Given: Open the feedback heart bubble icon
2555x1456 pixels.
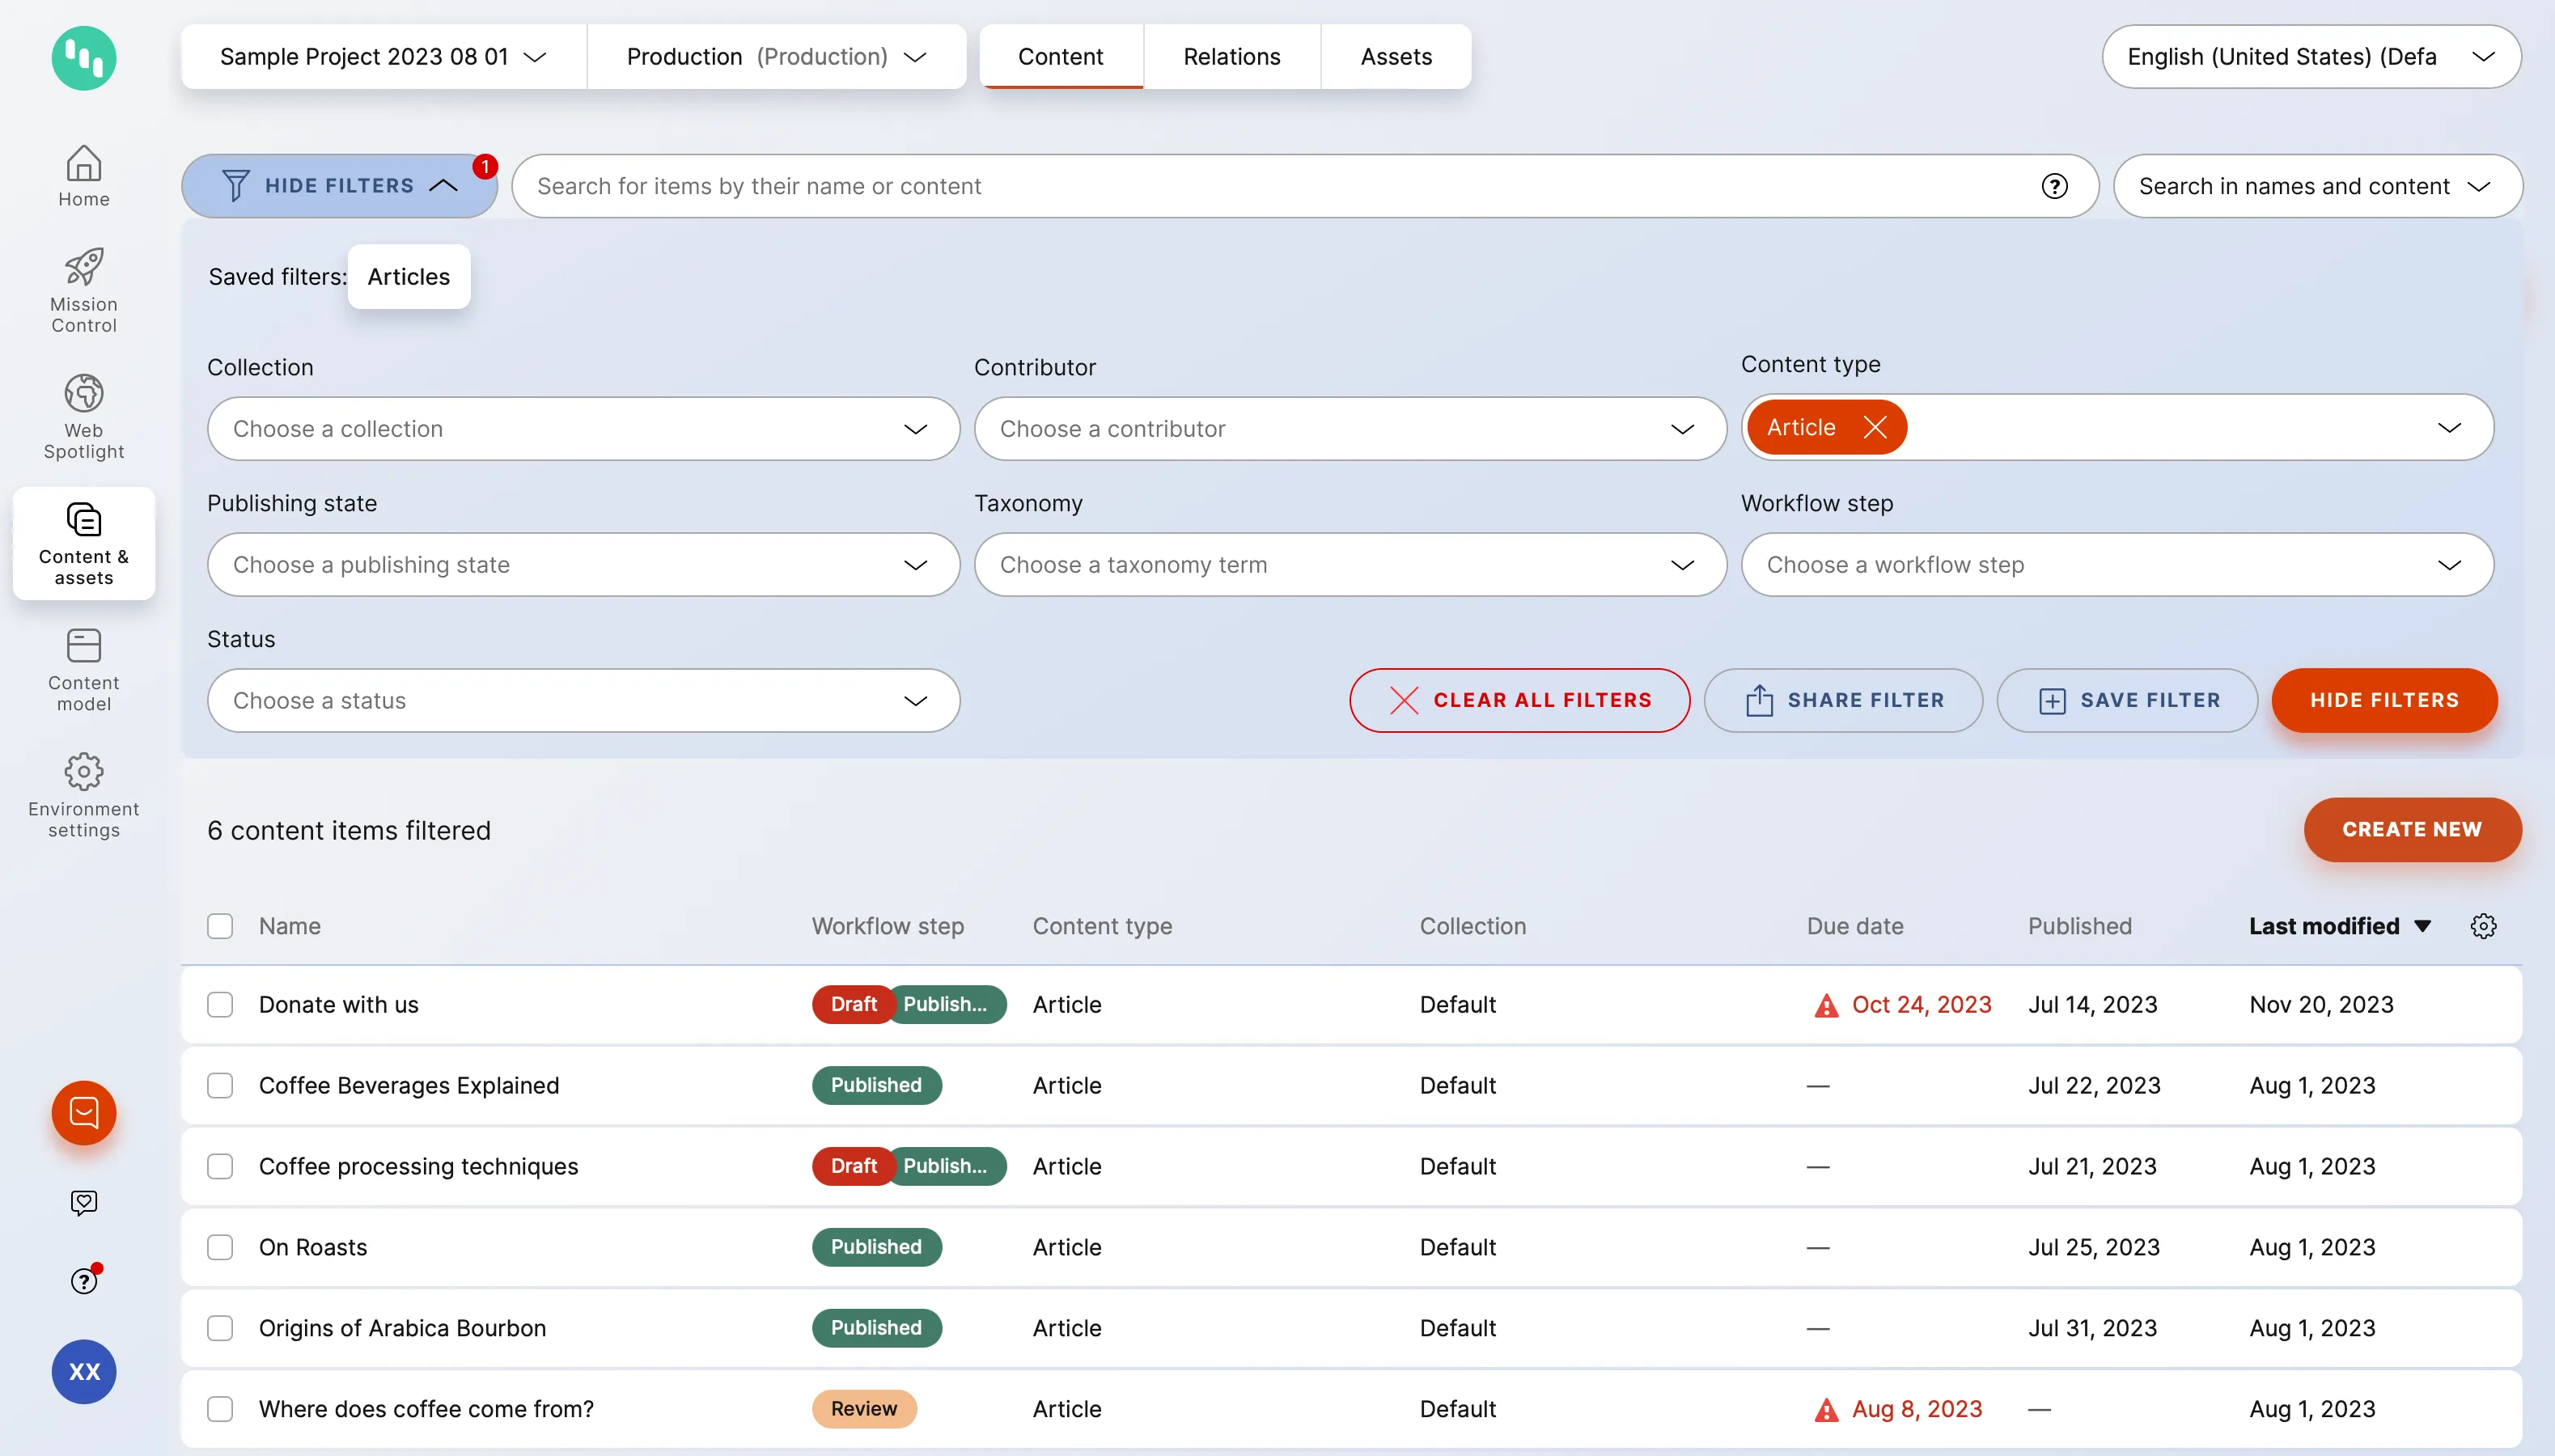Looking at the screenshot, I should [83, 1203].
